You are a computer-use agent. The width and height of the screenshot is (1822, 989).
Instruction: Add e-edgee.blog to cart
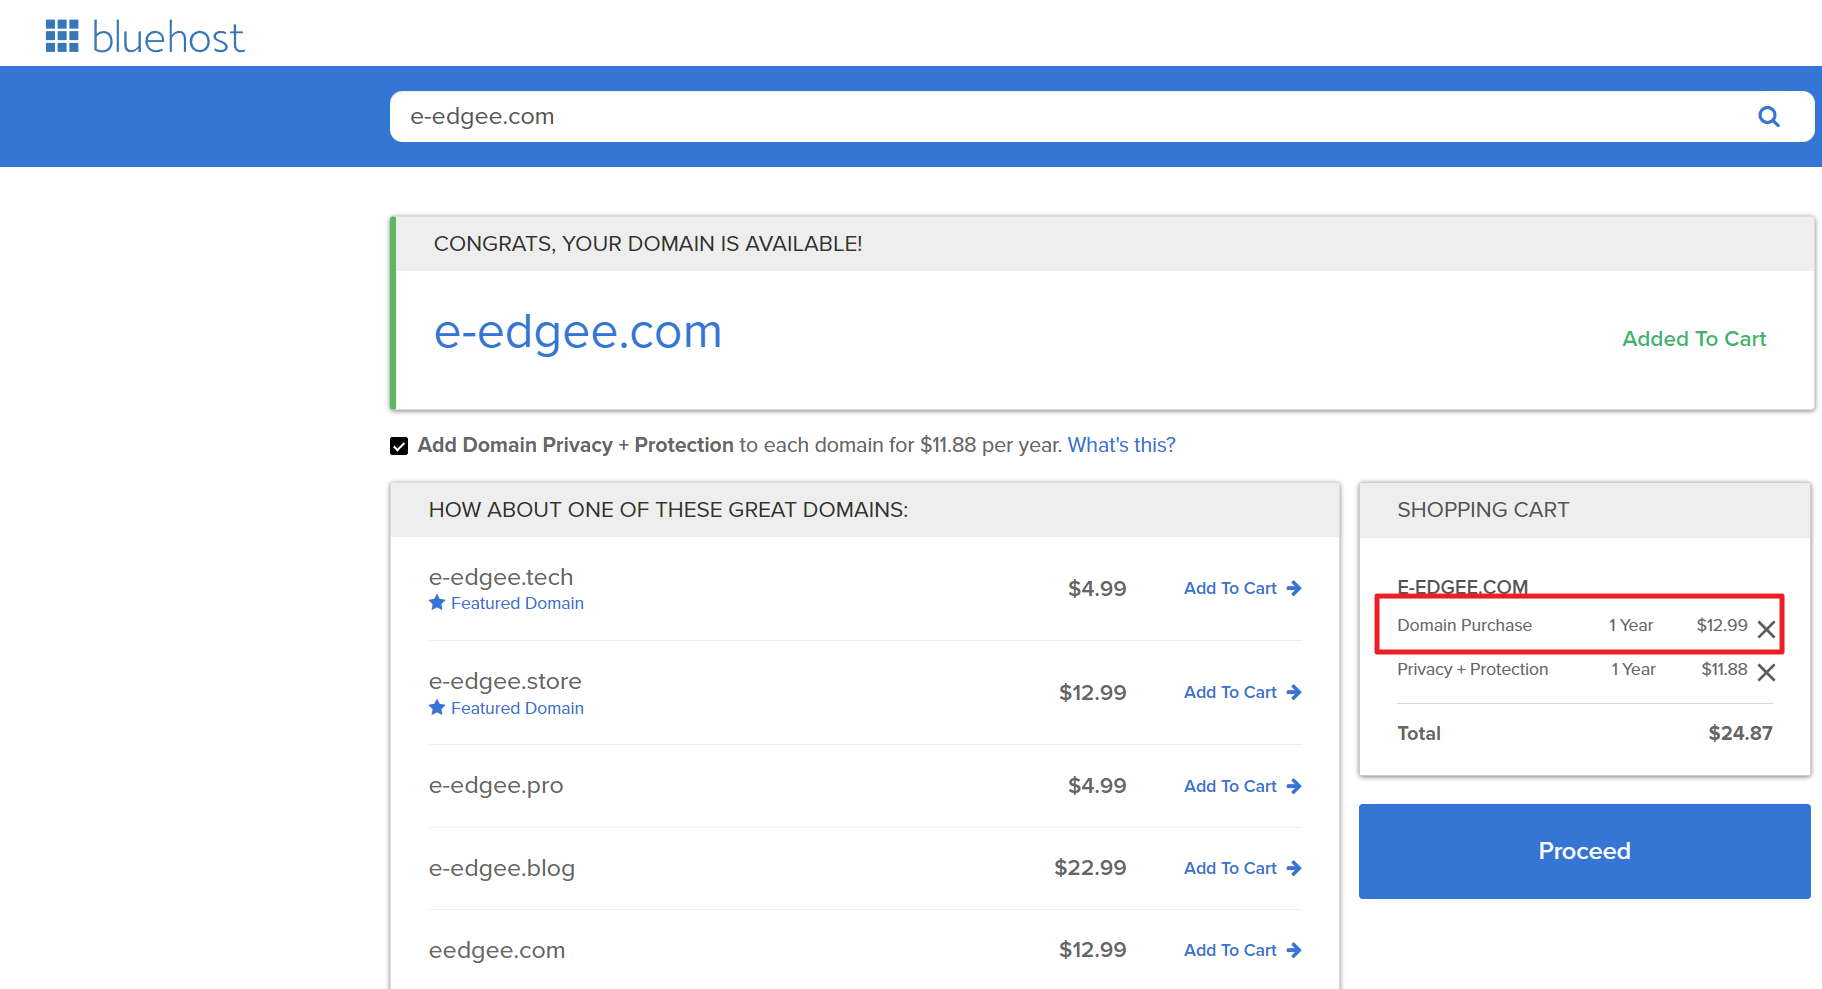[x=1242, y=868]
